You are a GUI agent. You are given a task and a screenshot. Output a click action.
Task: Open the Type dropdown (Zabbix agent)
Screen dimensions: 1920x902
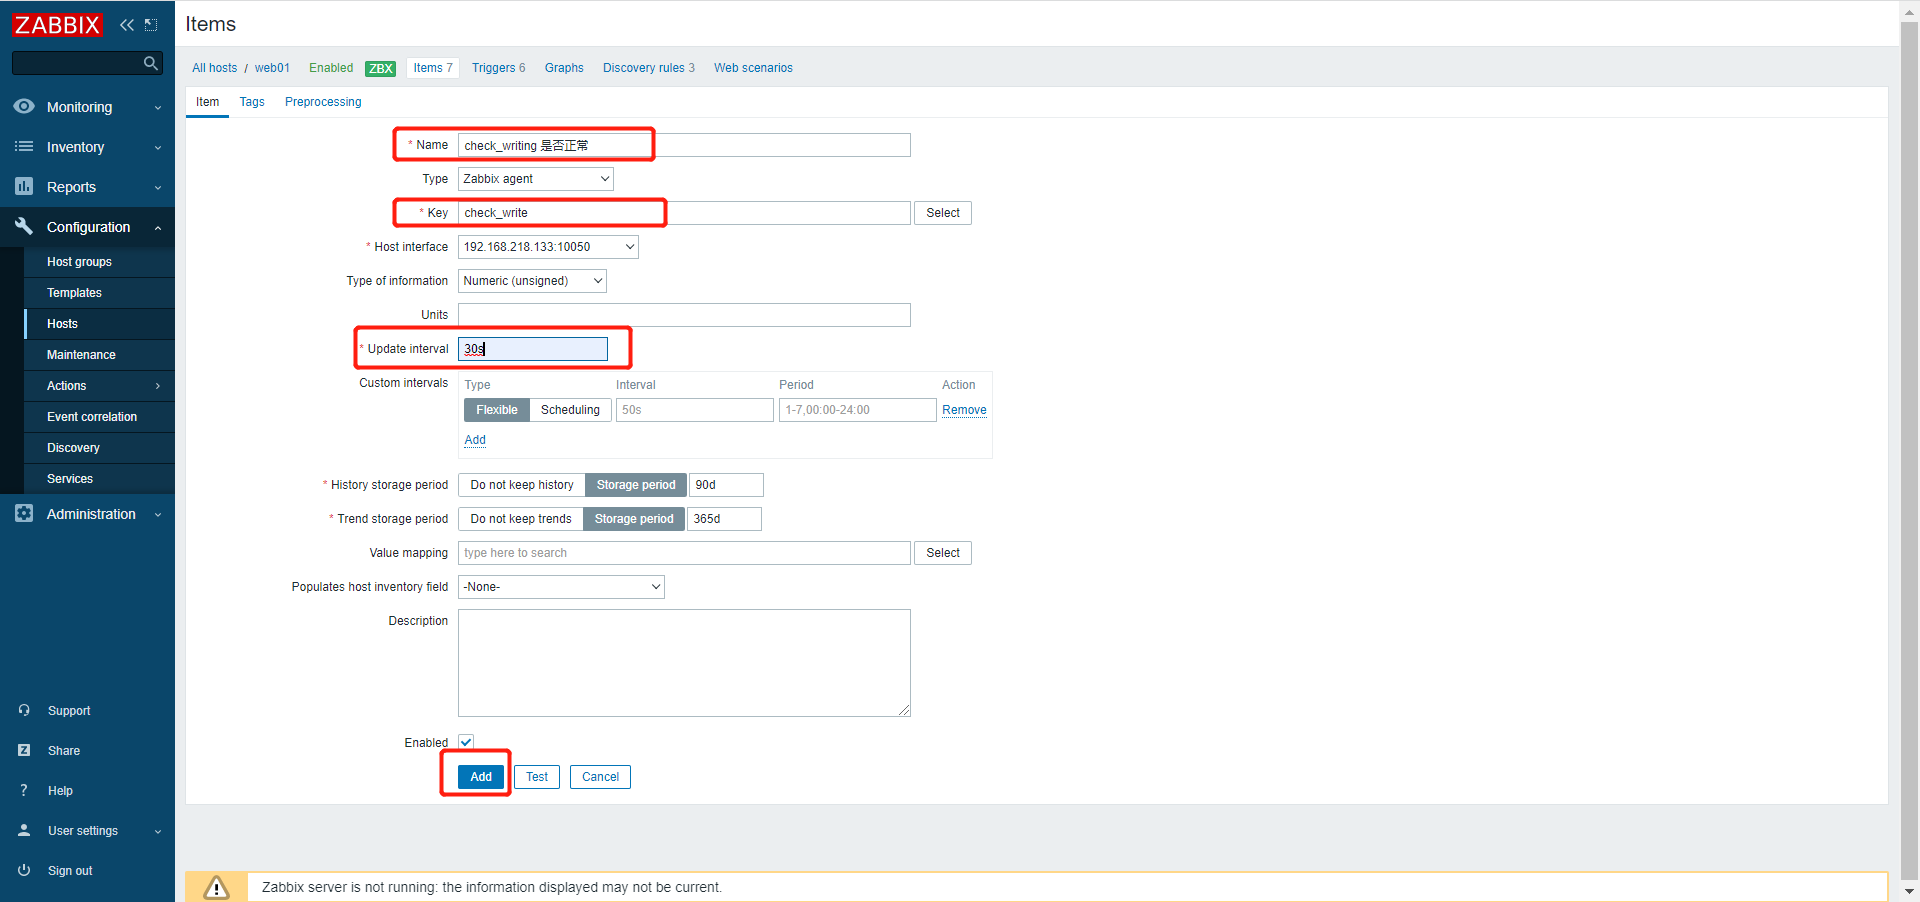click(535, 179)
